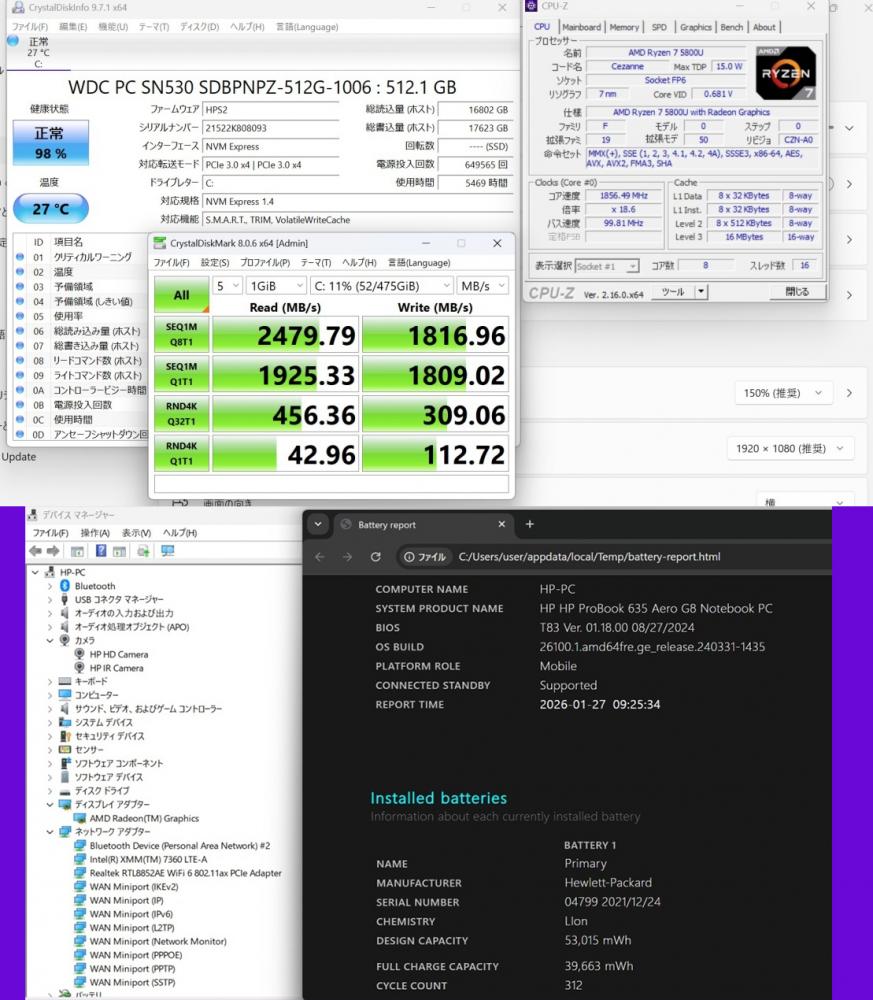This screenshot has height=1000, width=873.
Task: Click the HP IR Camera webcam icon
Action: (79, 668)
